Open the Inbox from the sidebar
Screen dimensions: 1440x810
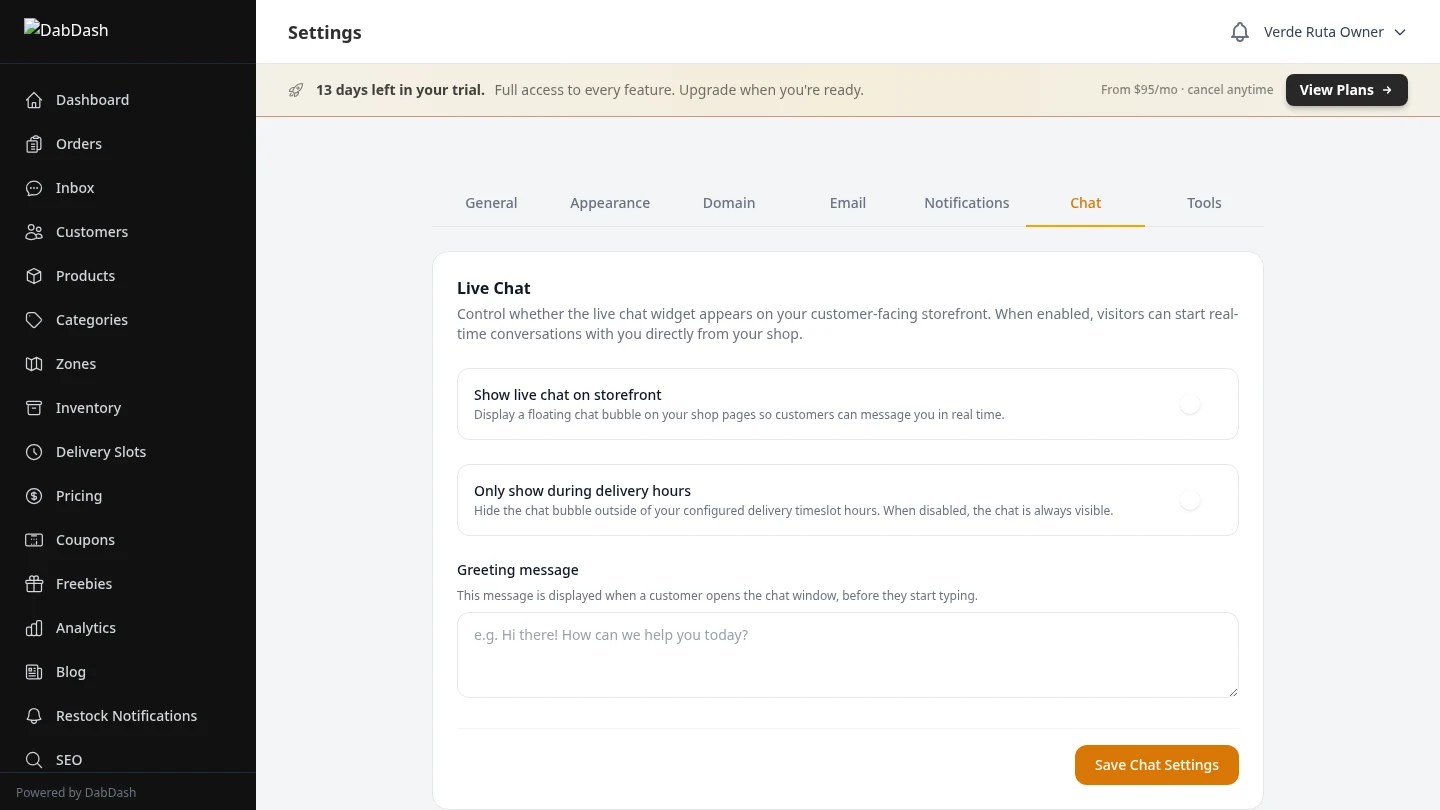[x=33, y=188]
